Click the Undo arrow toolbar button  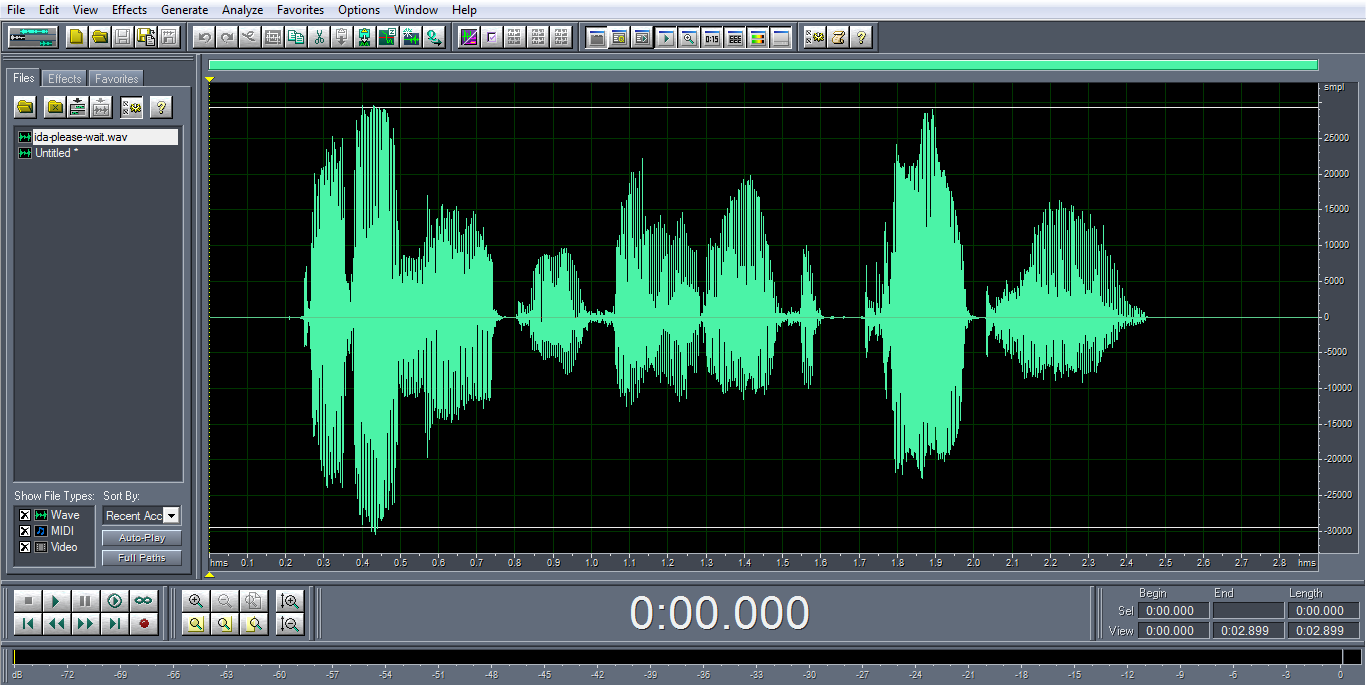204,37
